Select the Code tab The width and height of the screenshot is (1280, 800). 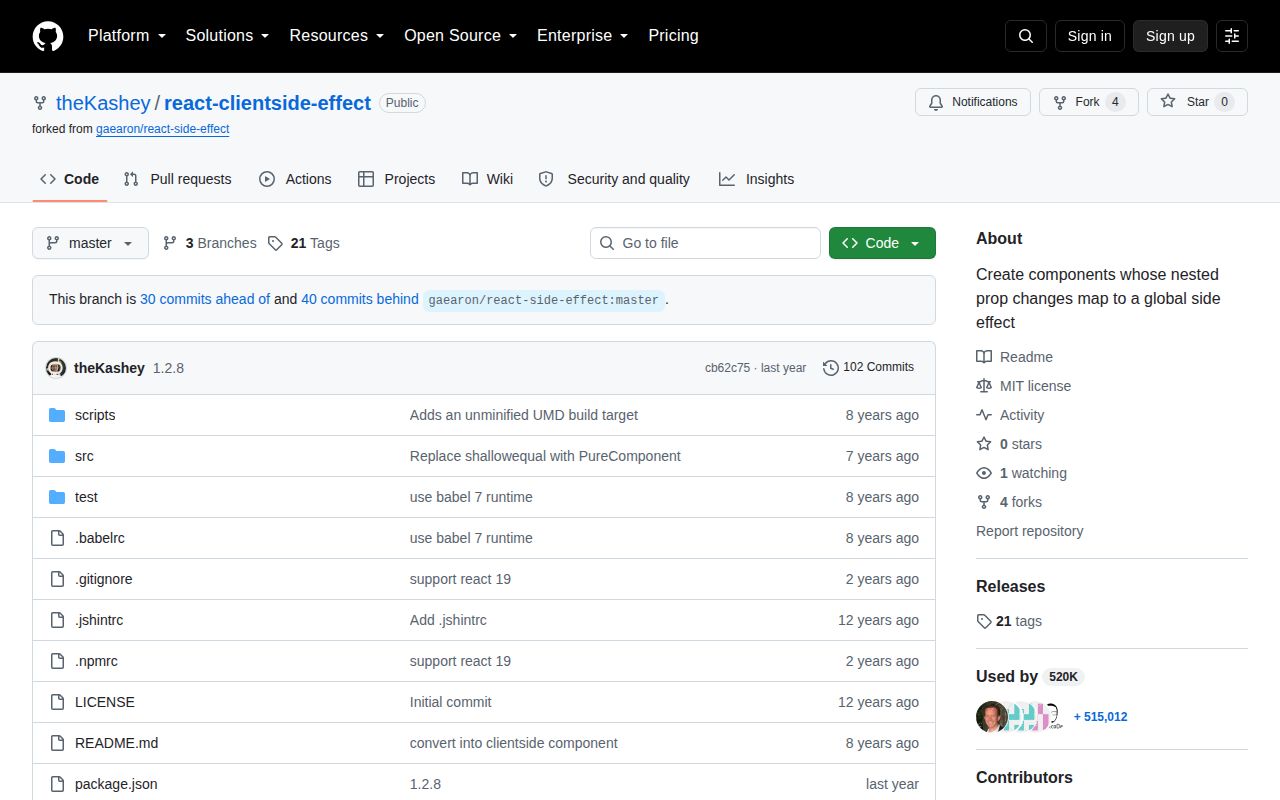[x=69, y=179]
